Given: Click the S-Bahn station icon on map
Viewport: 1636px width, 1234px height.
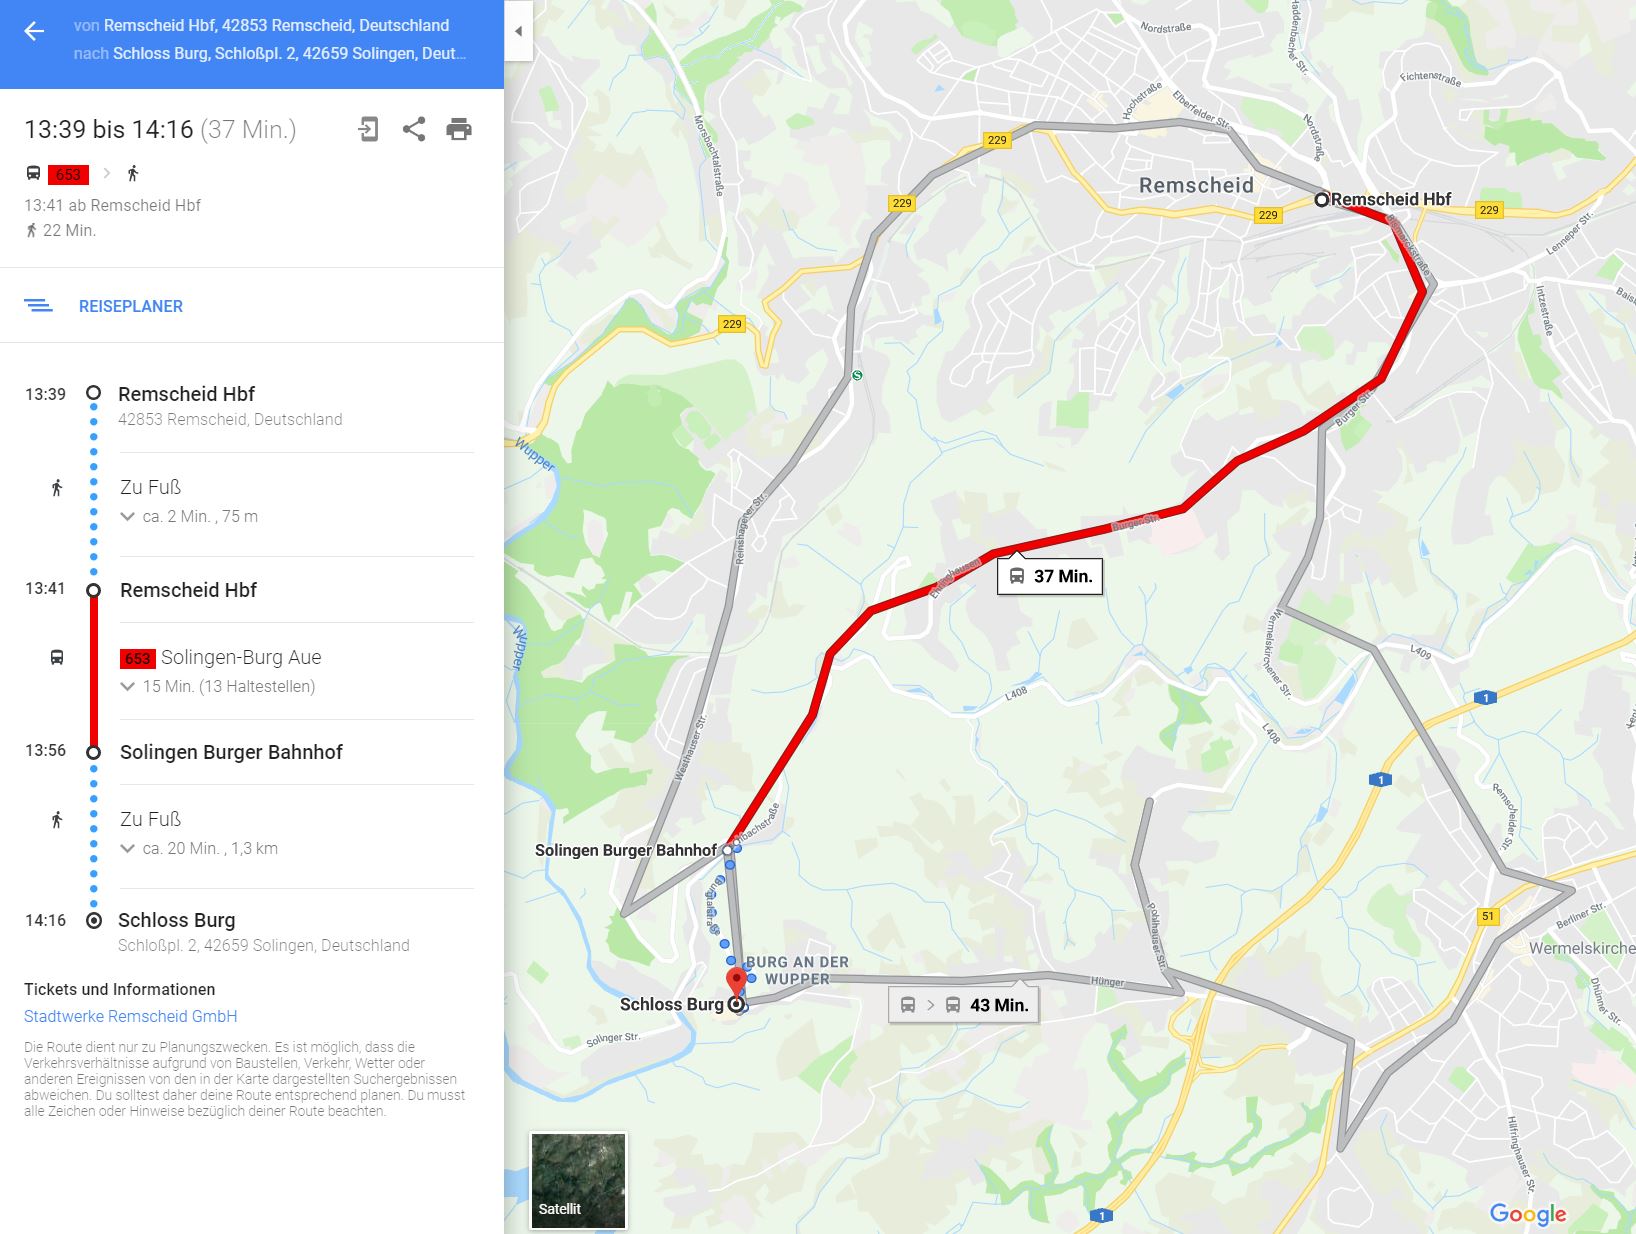Looking at the screenshot, I should click(x=857, y=375).
